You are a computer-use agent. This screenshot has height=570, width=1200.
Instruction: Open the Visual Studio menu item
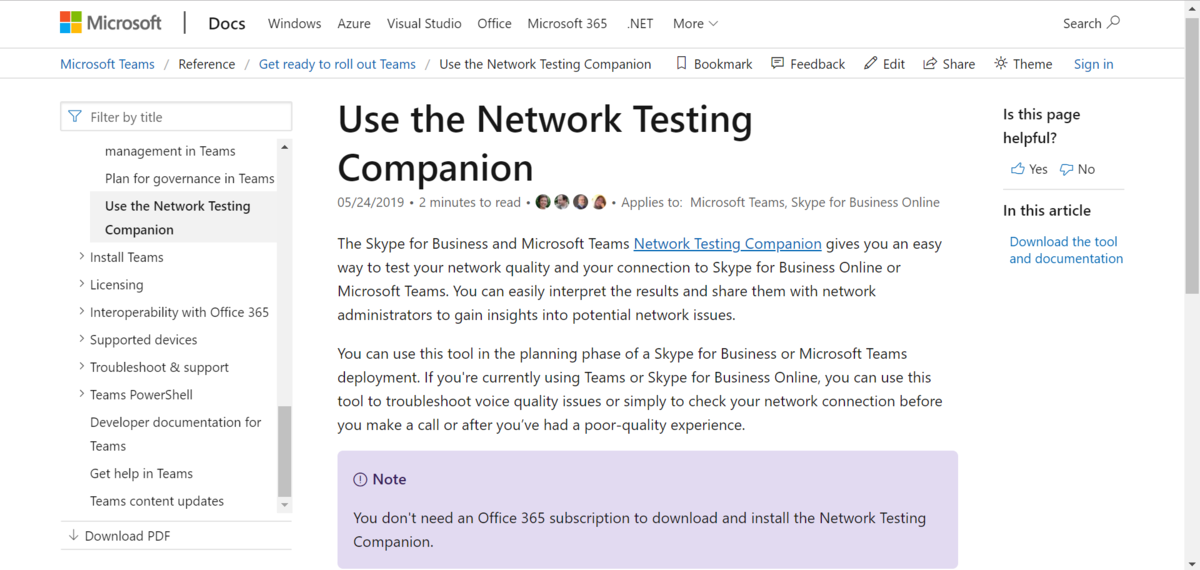[x=424, y=23]
